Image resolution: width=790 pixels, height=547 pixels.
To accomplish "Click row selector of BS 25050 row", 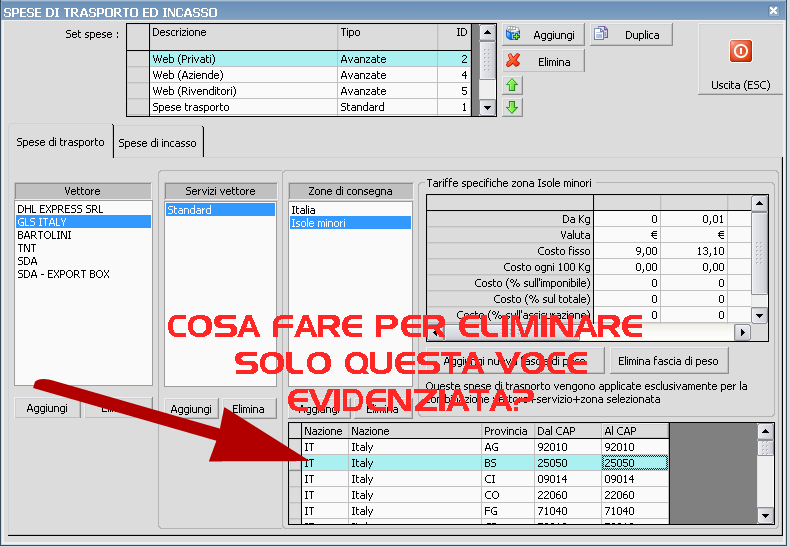I will [295, 463].
